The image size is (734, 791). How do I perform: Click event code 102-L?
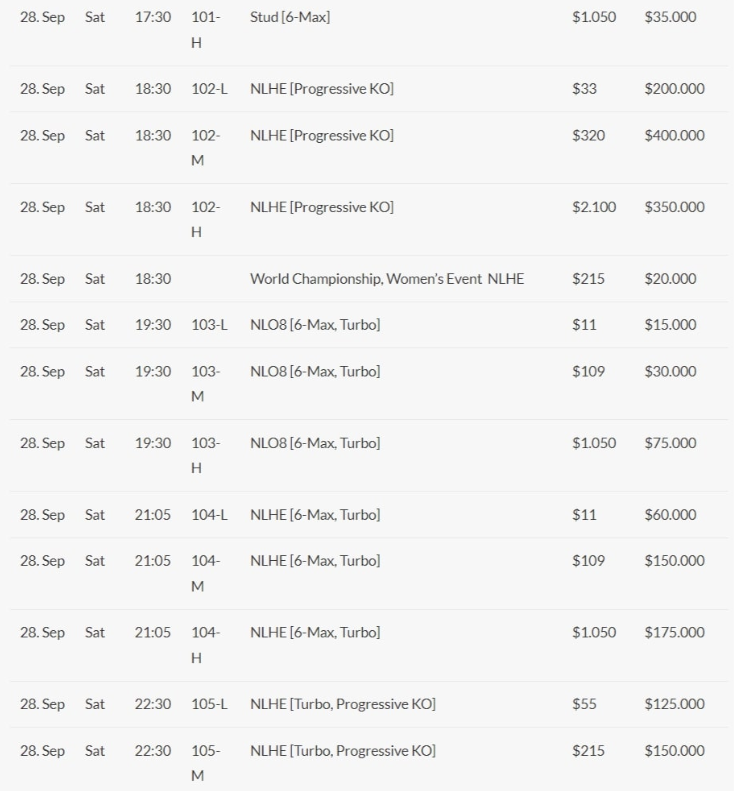(209, 89)
